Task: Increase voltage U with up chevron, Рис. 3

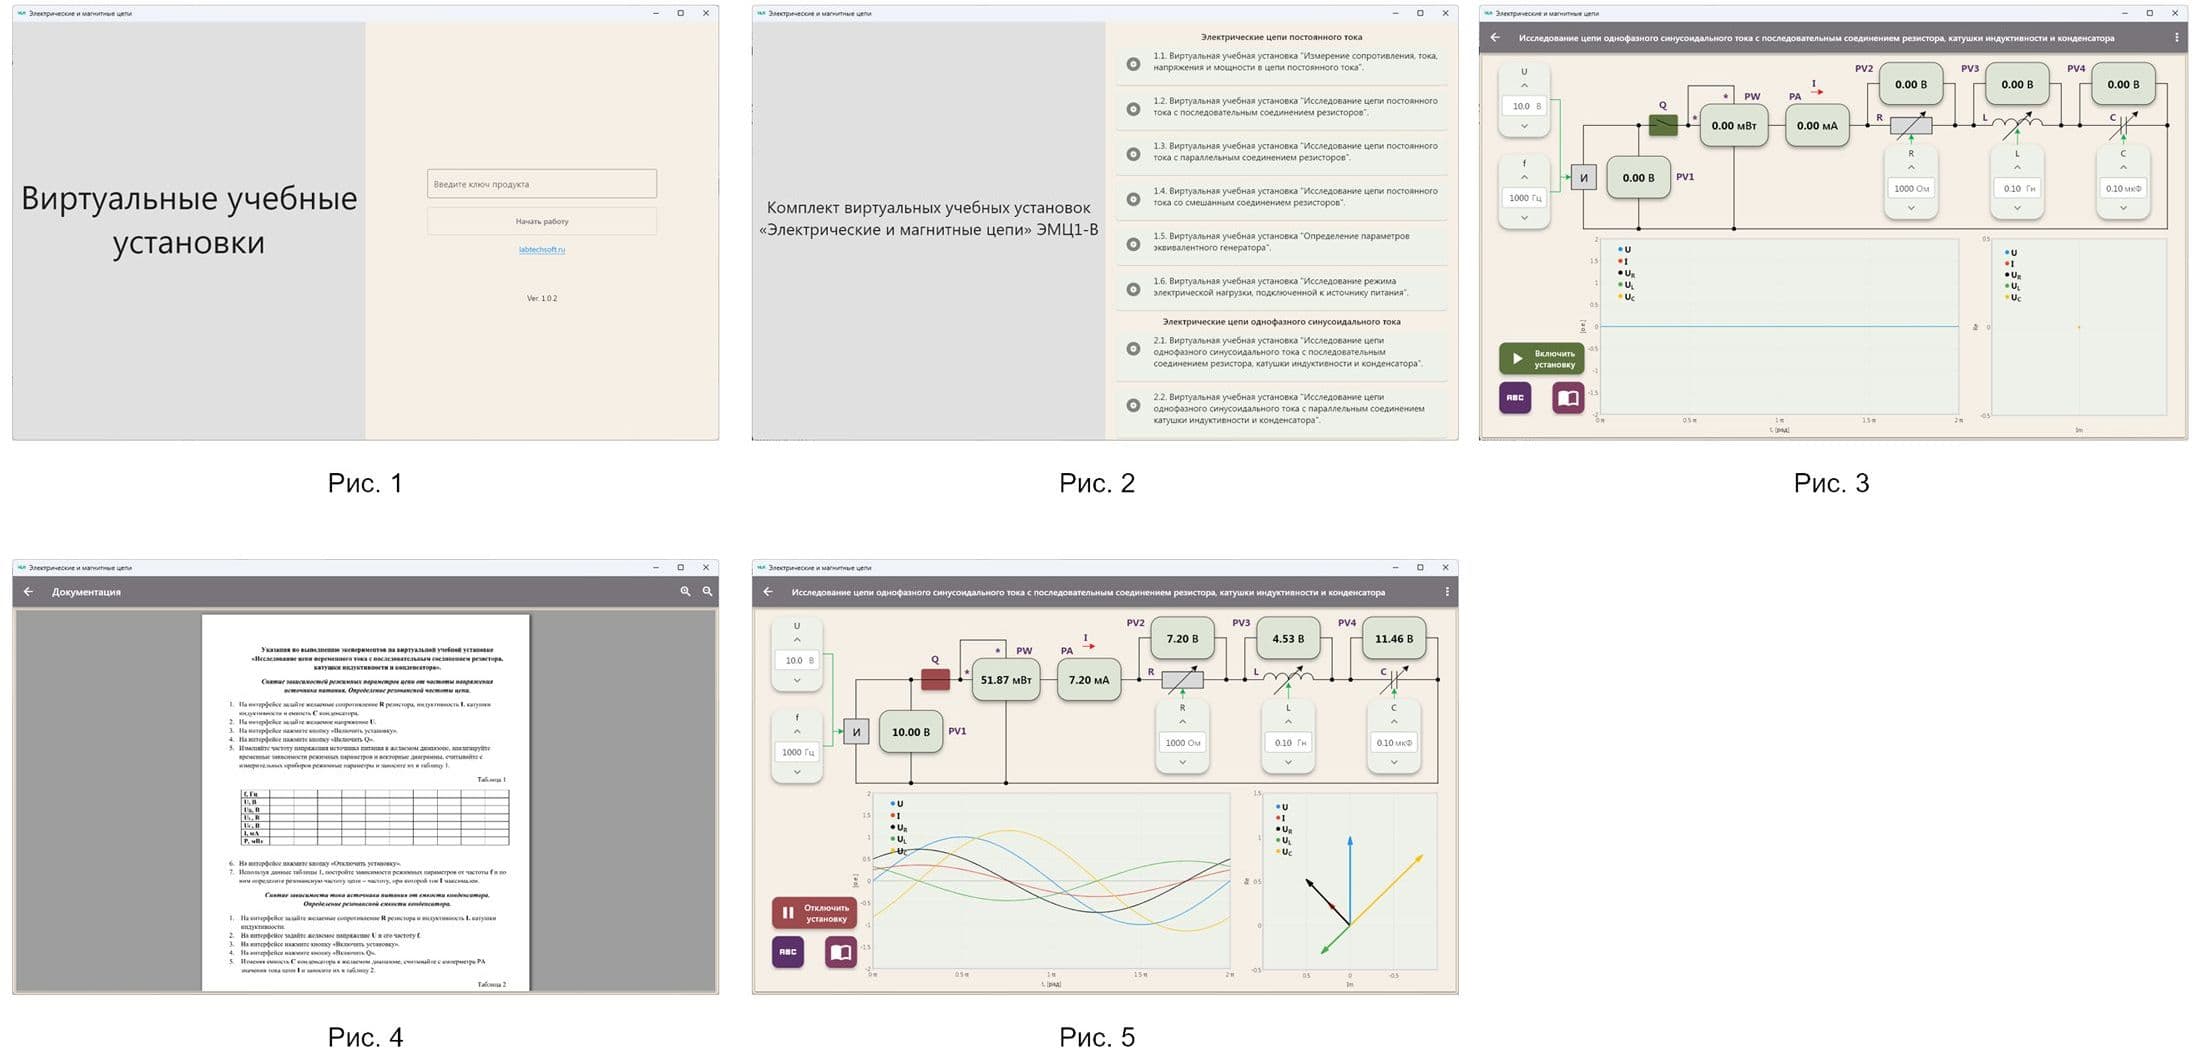Action: tap(1524, 86)
